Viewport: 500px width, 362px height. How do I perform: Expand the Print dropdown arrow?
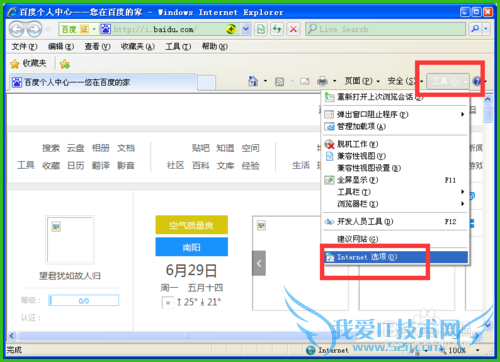[x=335, y=81]
